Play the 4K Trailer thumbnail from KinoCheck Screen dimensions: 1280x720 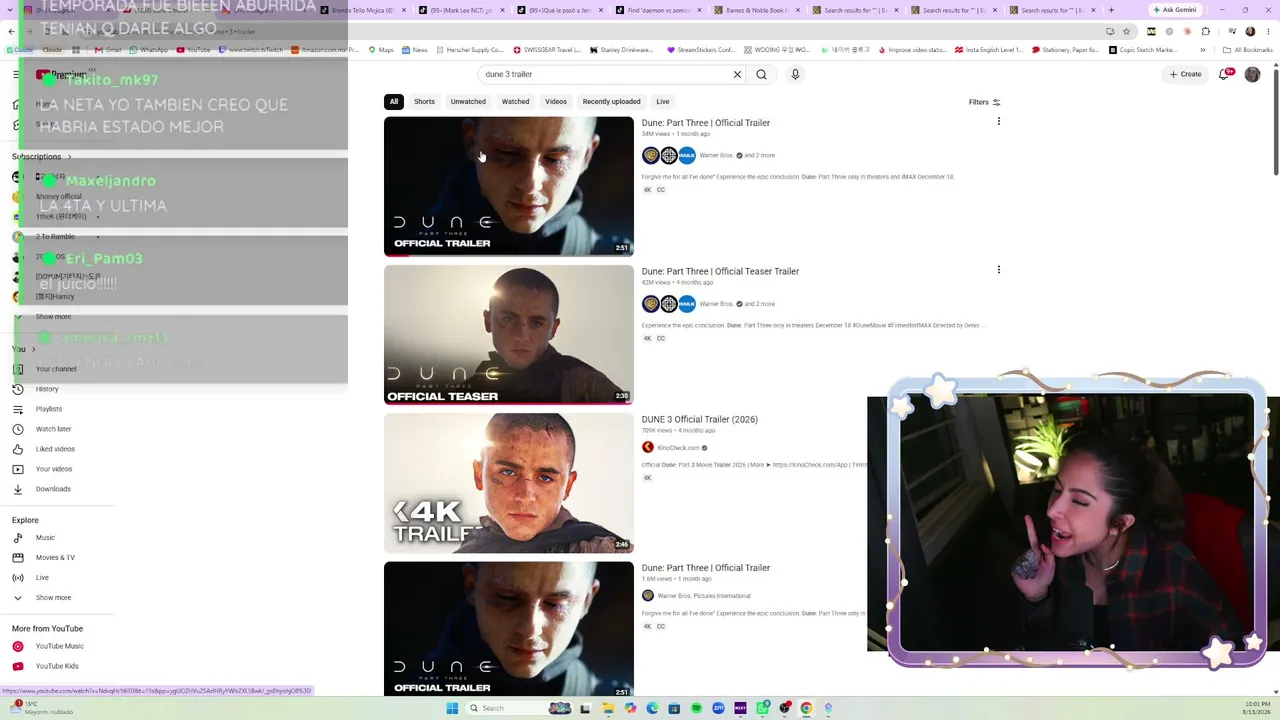509,483
